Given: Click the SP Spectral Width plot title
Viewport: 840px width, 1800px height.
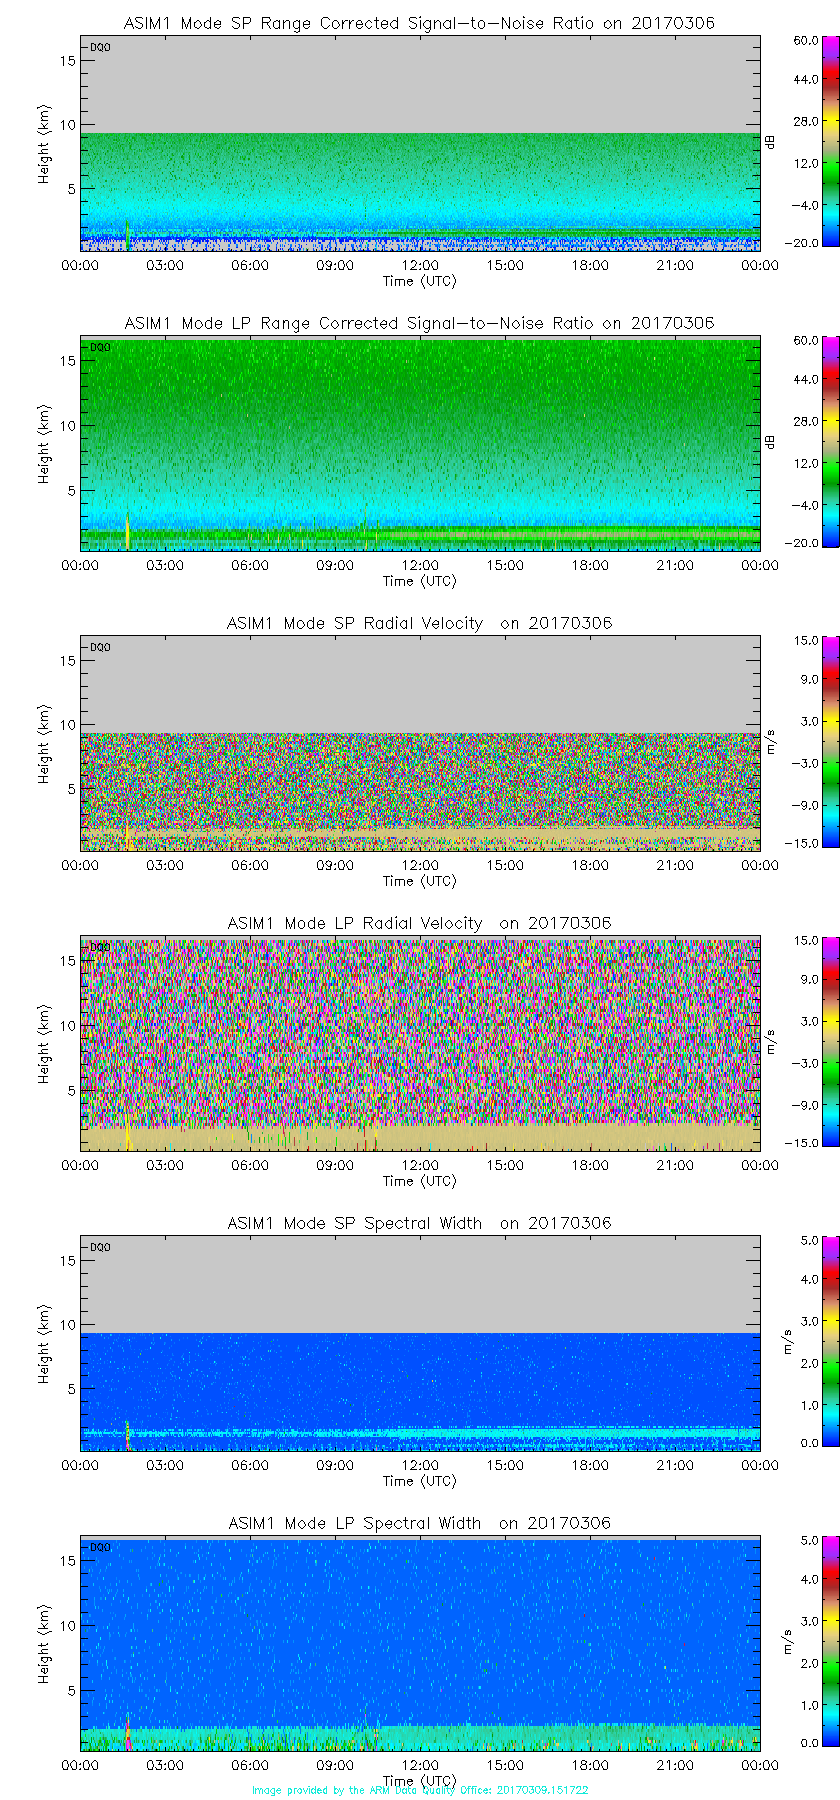Looking at the screenshot, I should [419, 1223].
